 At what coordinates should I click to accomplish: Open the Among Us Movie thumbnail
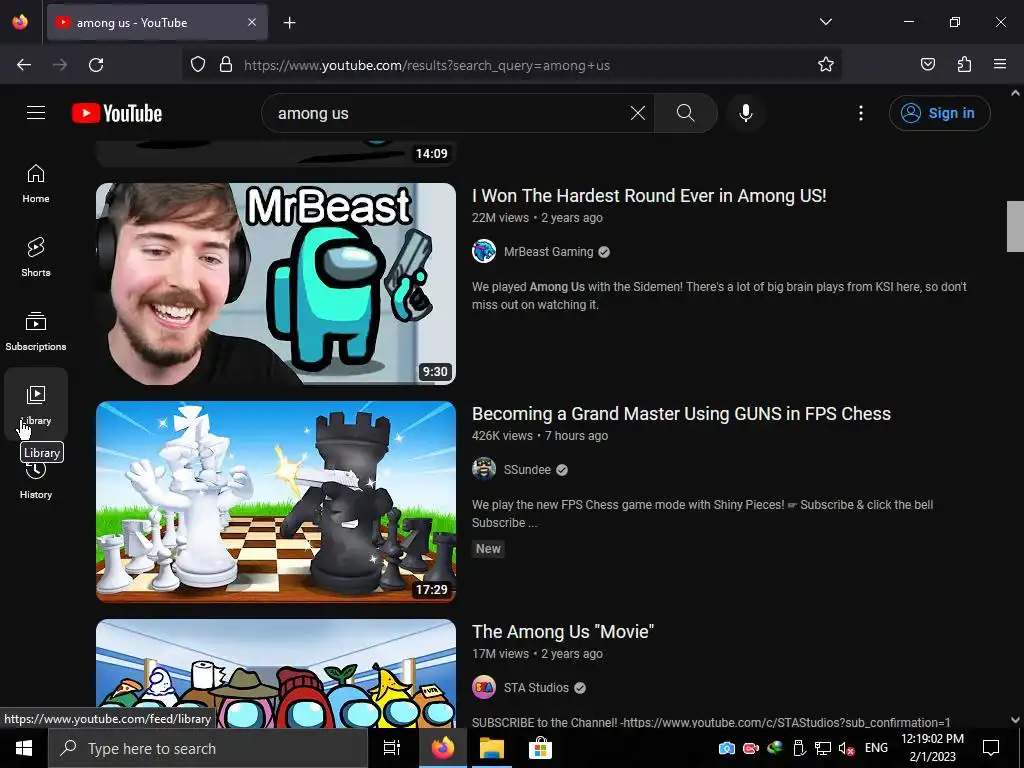pyautogui.click(x=276, y=673)
